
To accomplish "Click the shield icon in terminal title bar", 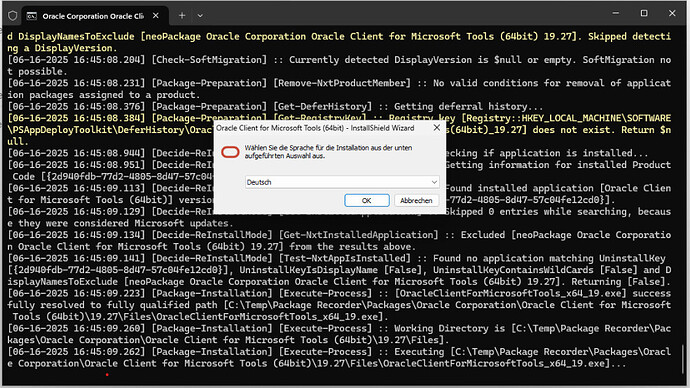I will tap(12, 16).
